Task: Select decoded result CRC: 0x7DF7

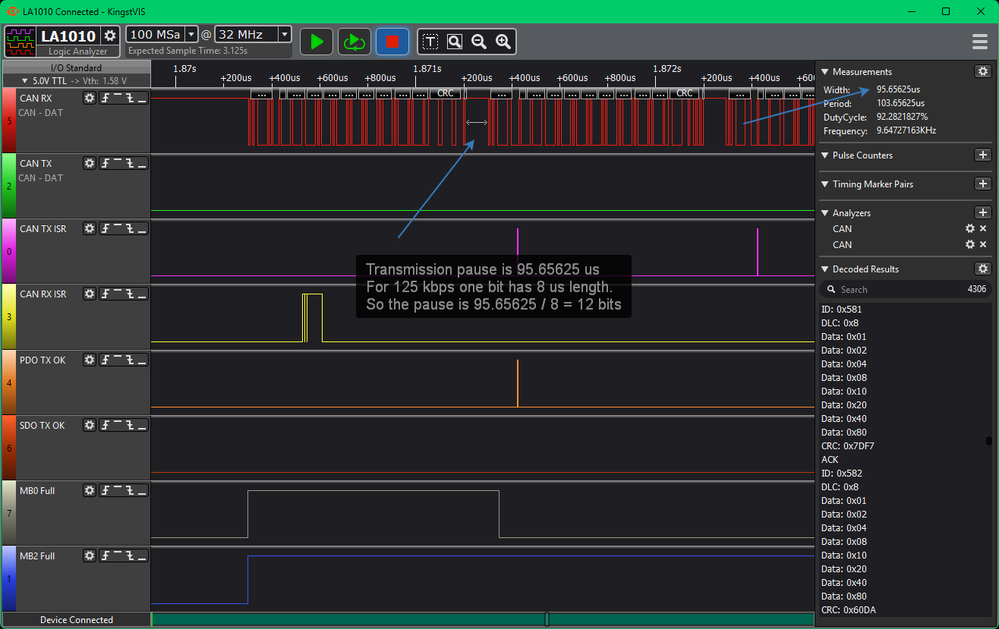Action: point(847,445)
